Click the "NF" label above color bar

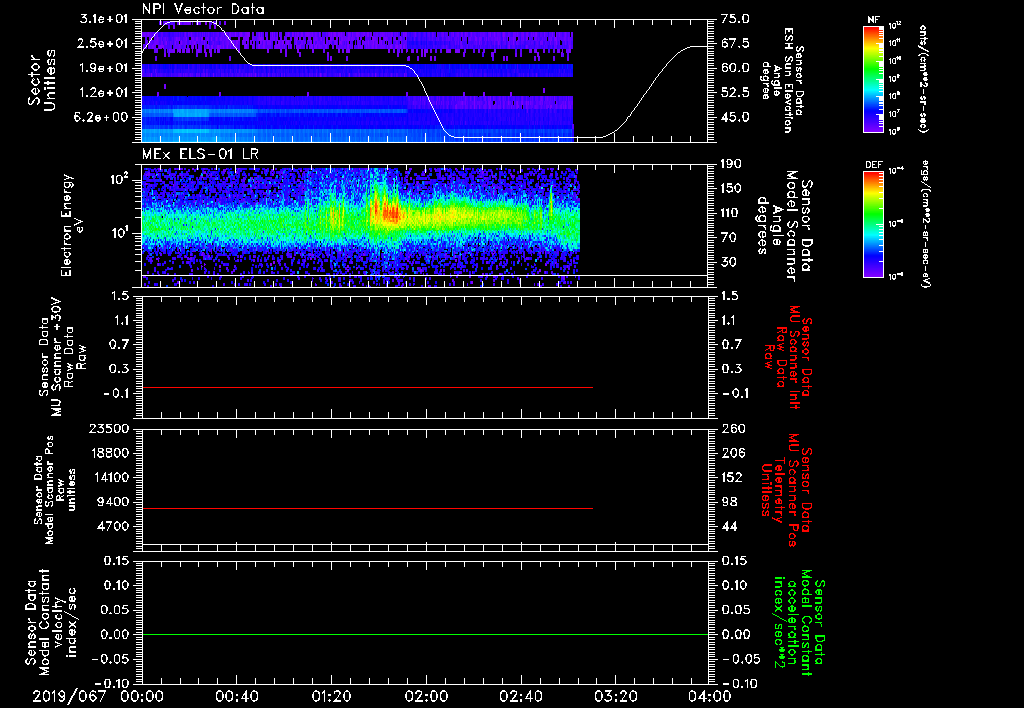point(873,21)
